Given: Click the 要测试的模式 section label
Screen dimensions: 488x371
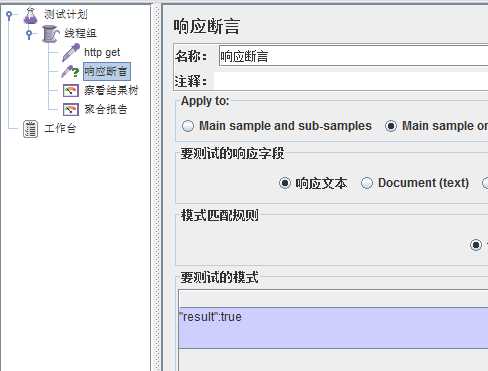Looking at the screenshot, I should click(x=219, y=277).
